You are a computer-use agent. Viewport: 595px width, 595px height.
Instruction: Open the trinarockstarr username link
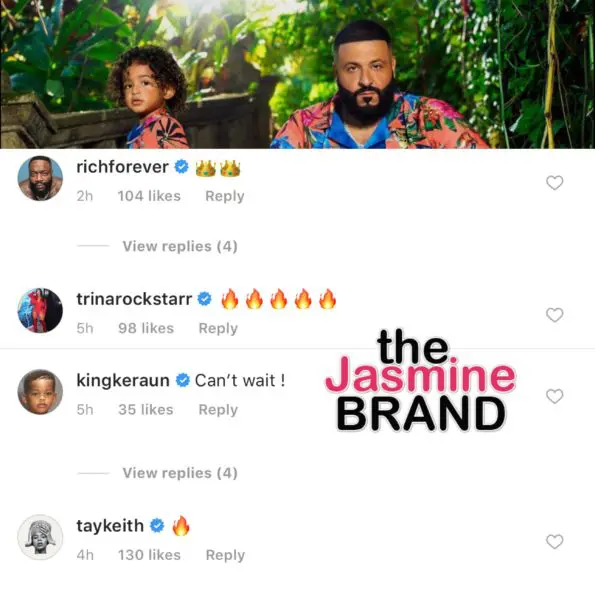click(x=134, y=299)
